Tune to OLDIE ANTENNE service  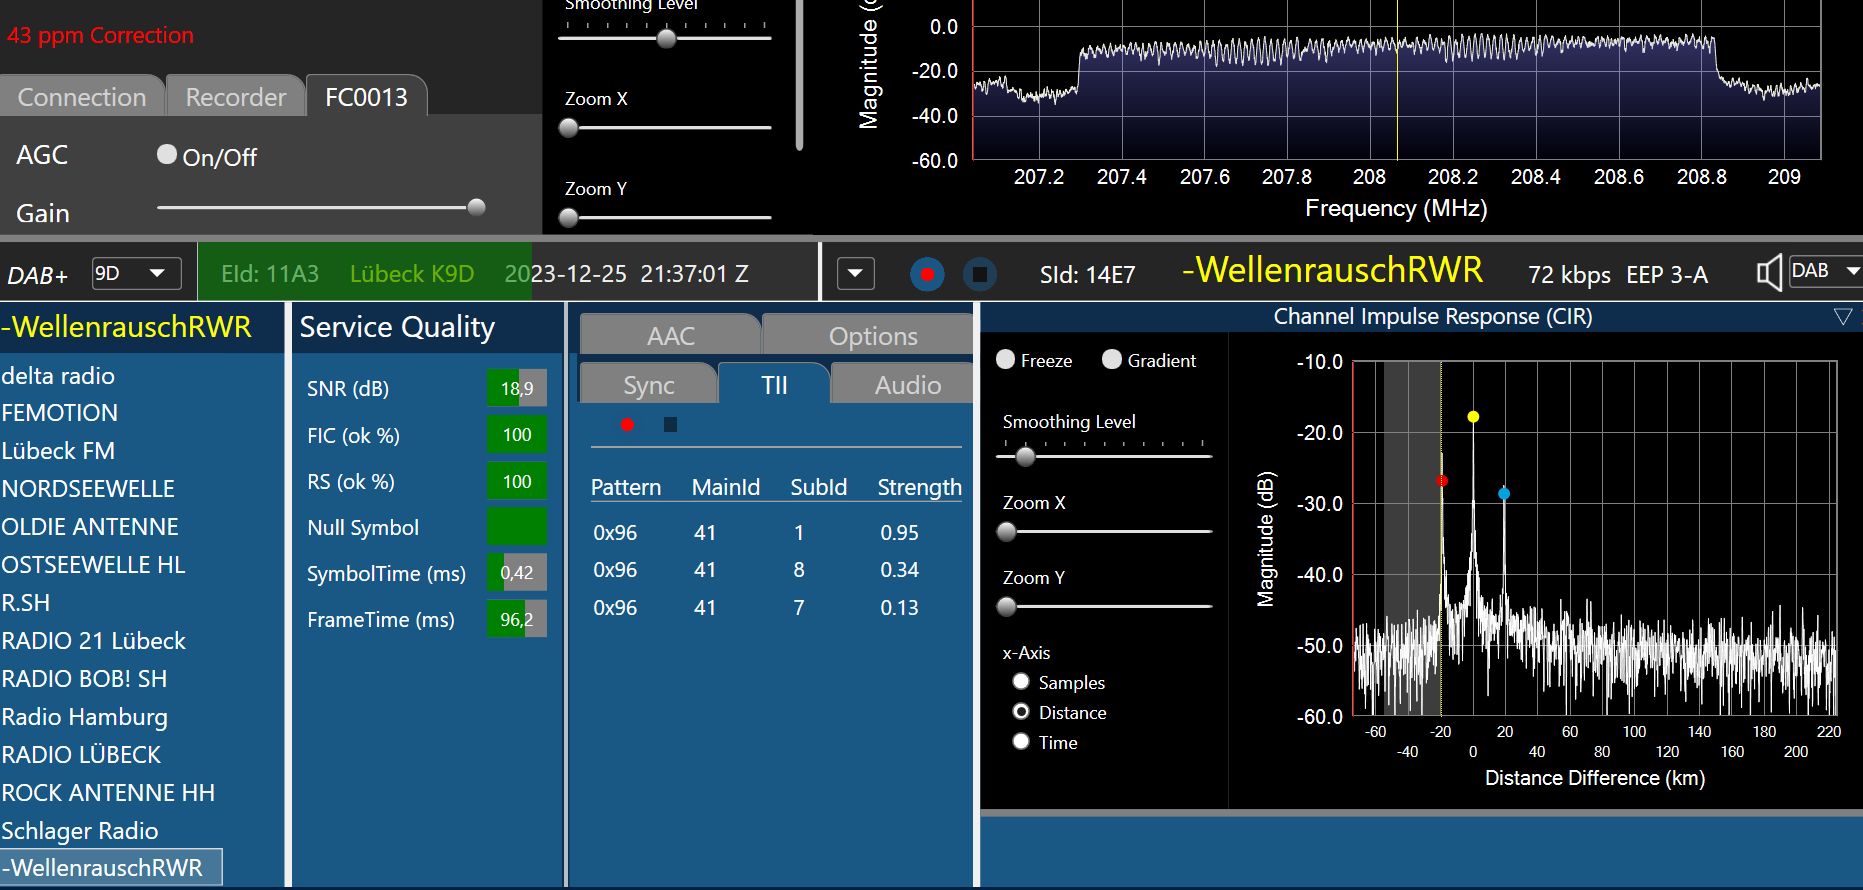click(x=90, y=527)
